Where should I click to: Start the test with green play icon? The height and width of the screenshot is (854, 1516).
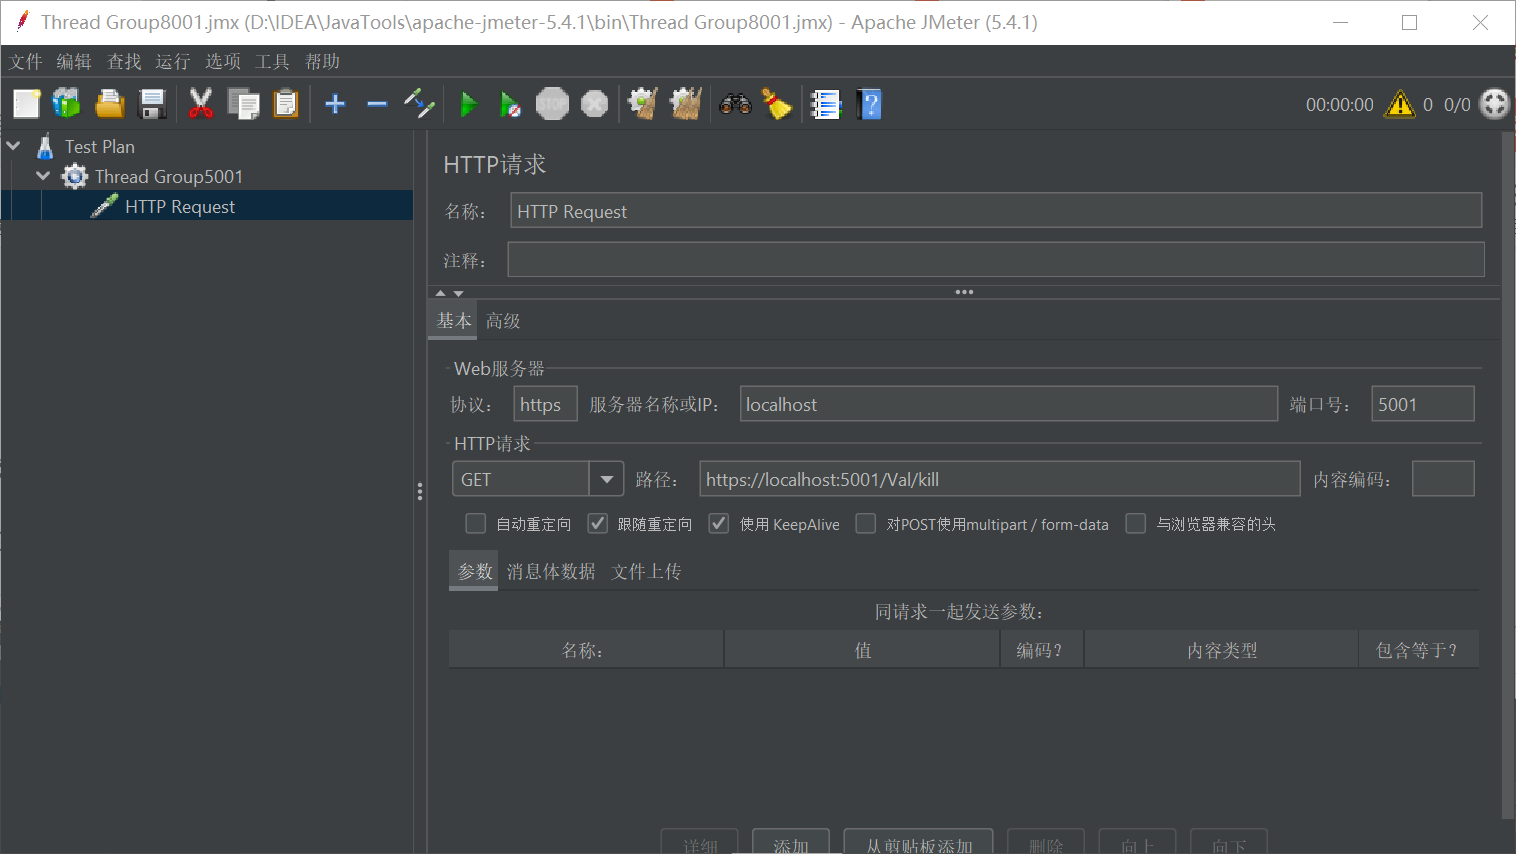(468, 104)
